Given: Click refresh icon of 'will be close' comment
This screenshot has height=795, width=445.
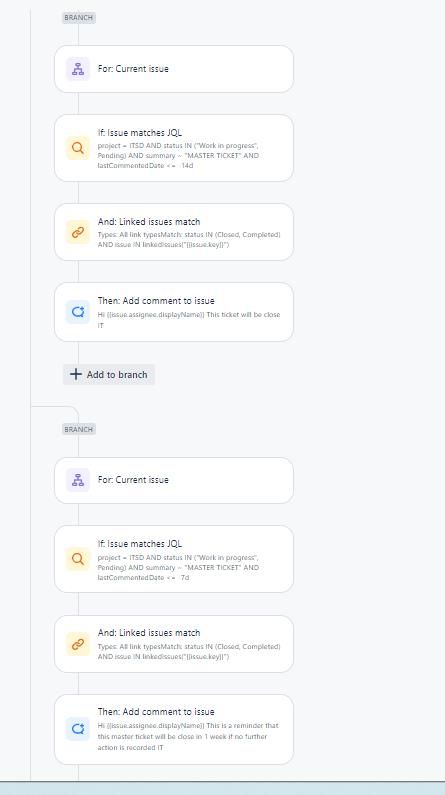Looking at the screenshot, I should point(78,312).
